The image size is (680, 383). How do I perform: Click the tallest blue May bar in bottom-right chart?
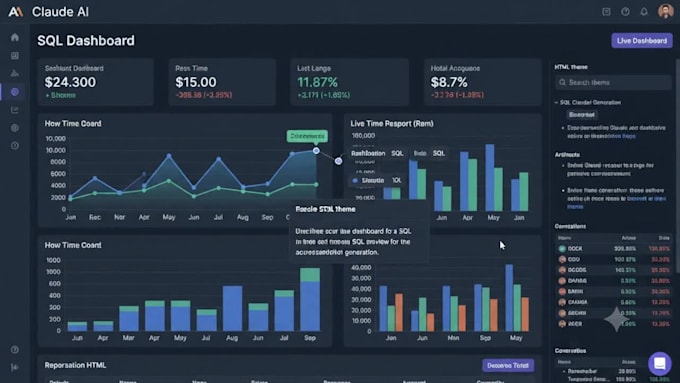coord(509,298)
